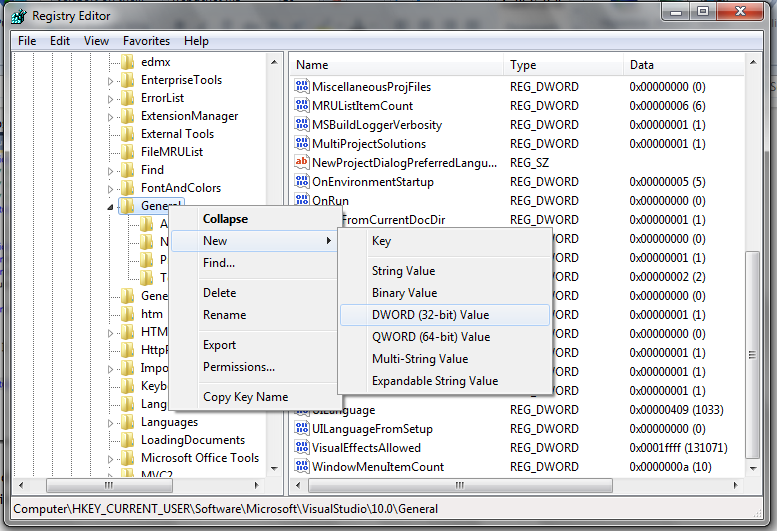Image resolution: width=777 pixels, height=531 pixels.
Task: Select Multi-String Value option
Action: pyautogui.click(x=445, y=359)
